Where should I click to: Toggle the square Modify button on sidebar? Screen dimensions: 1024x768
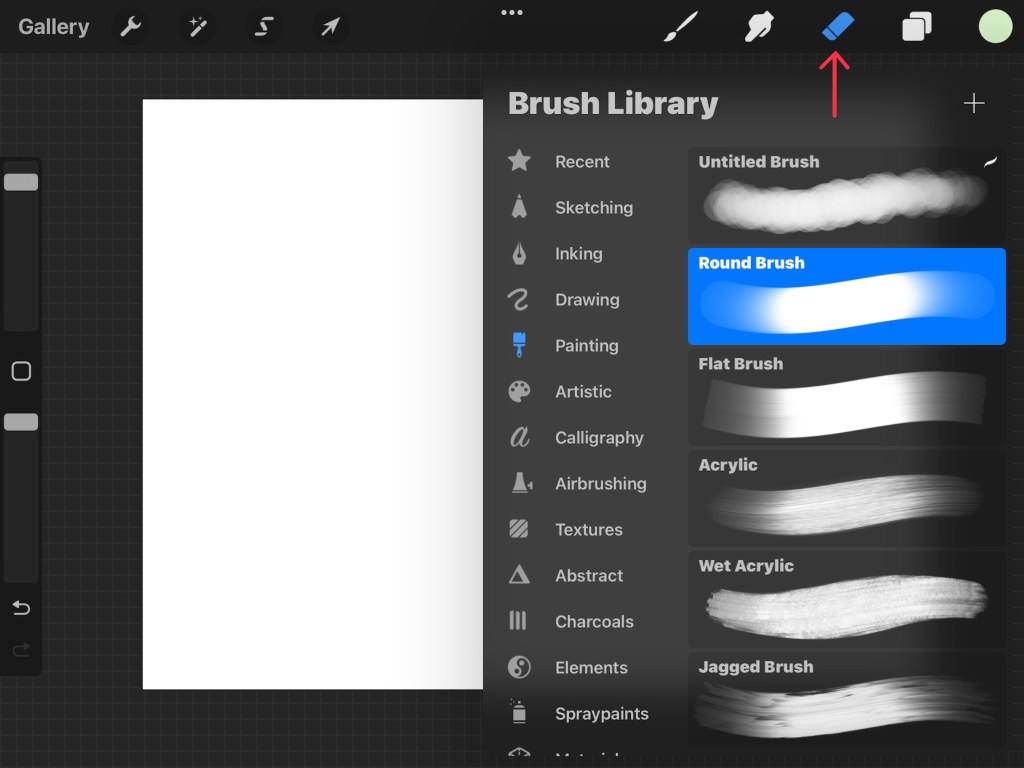pos(21,372)
